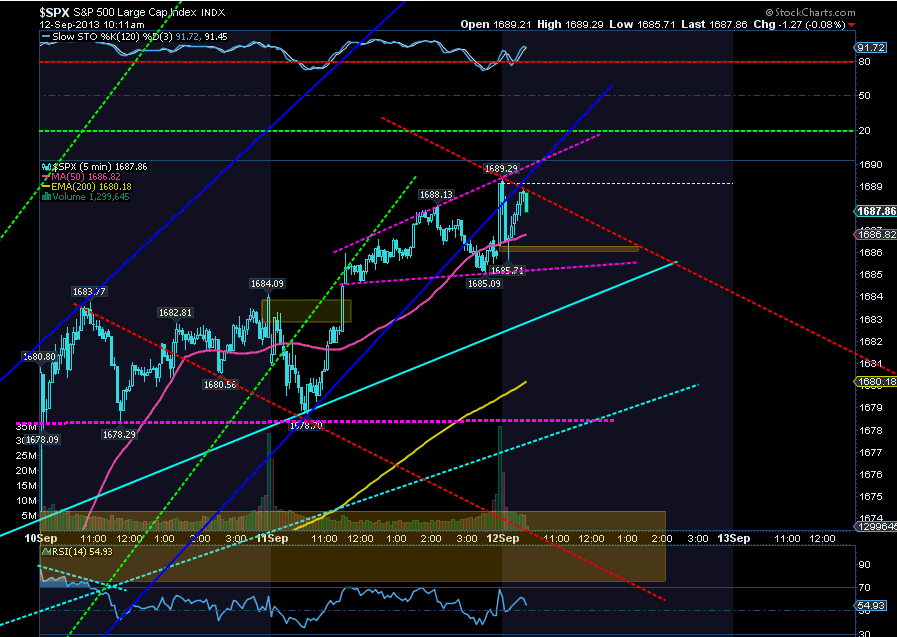
Task: Click the "MA(50) 1686.82" legend text
Action: pos(86,177)
